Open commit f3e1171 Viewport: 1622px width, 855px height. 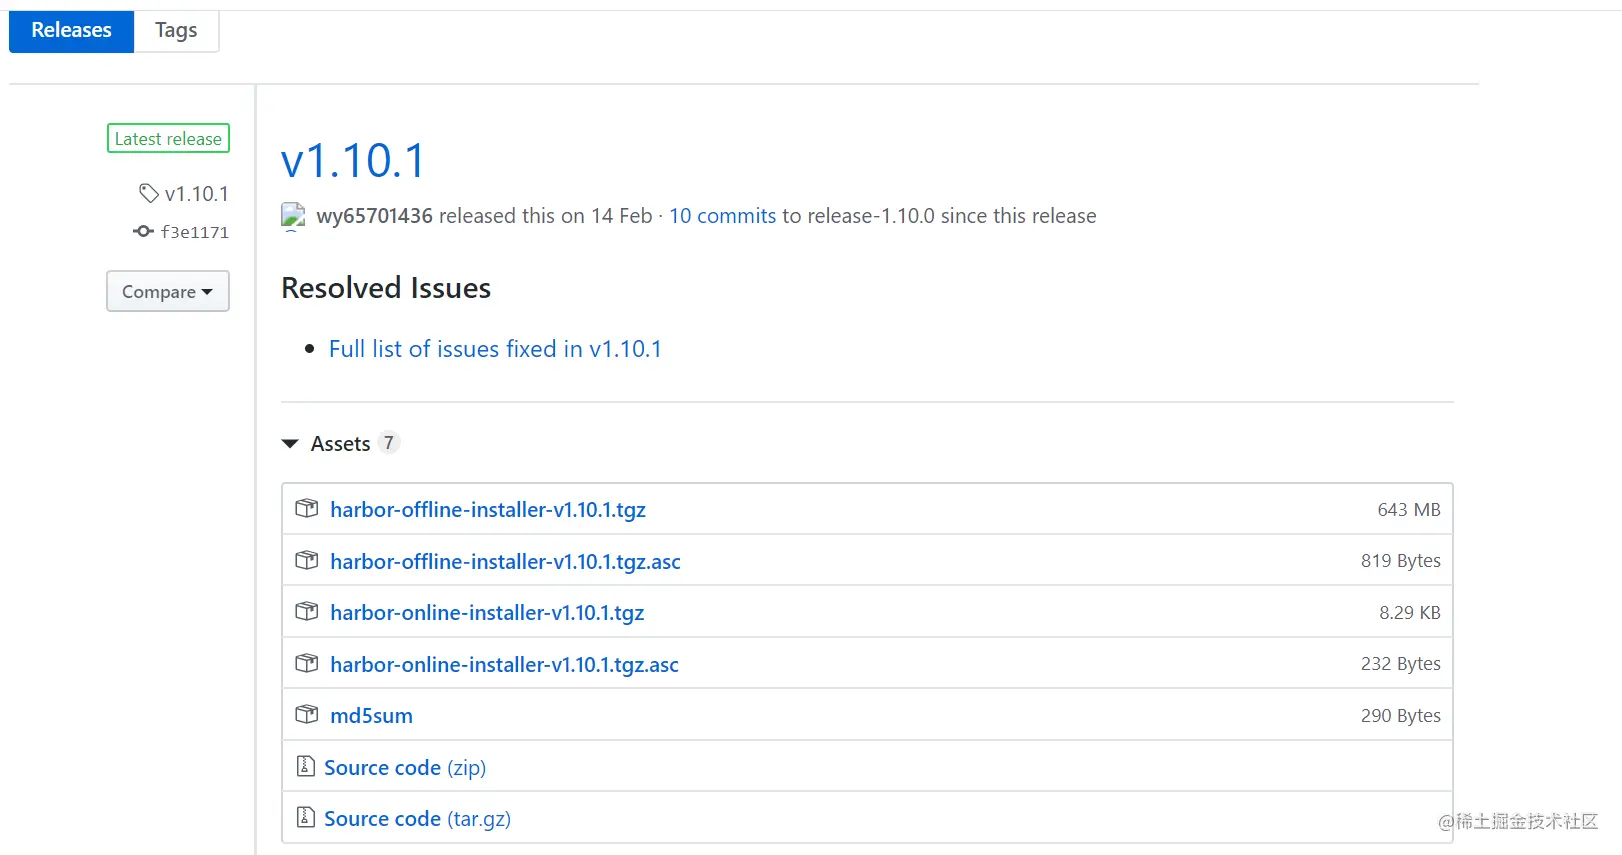tap(195, 232)
